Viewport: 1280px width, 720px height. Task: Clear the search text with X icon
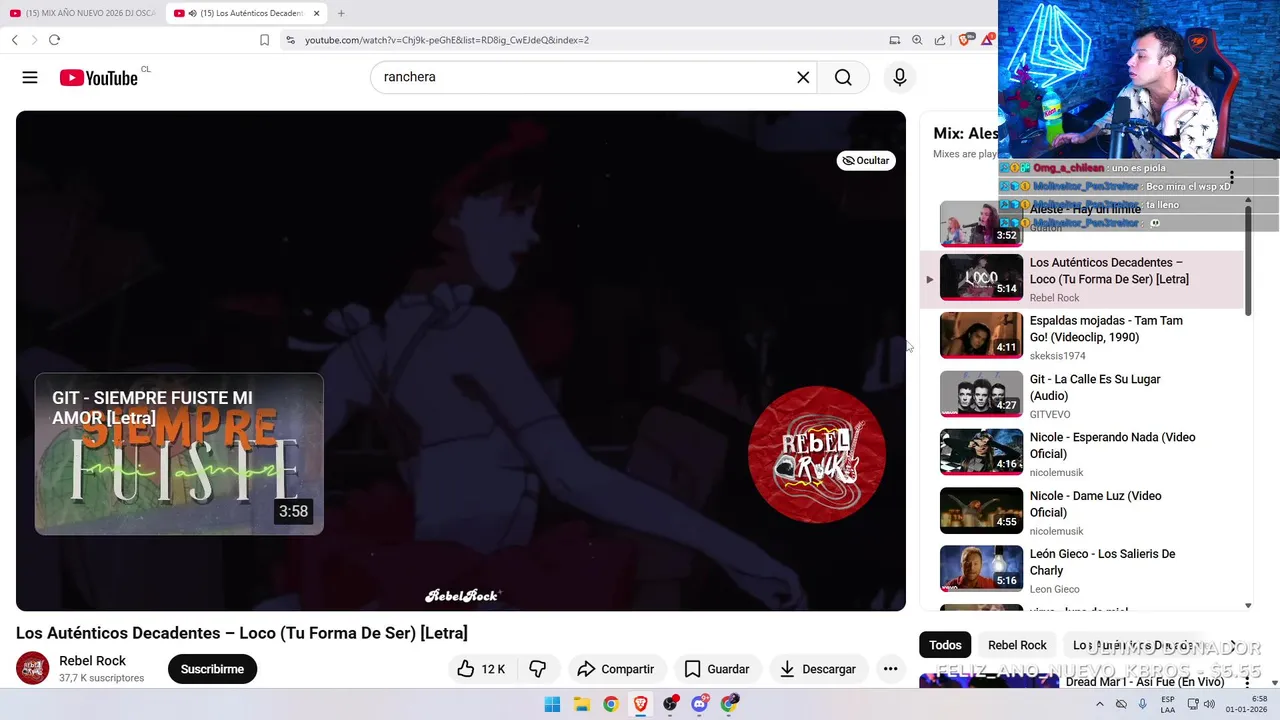803,77
